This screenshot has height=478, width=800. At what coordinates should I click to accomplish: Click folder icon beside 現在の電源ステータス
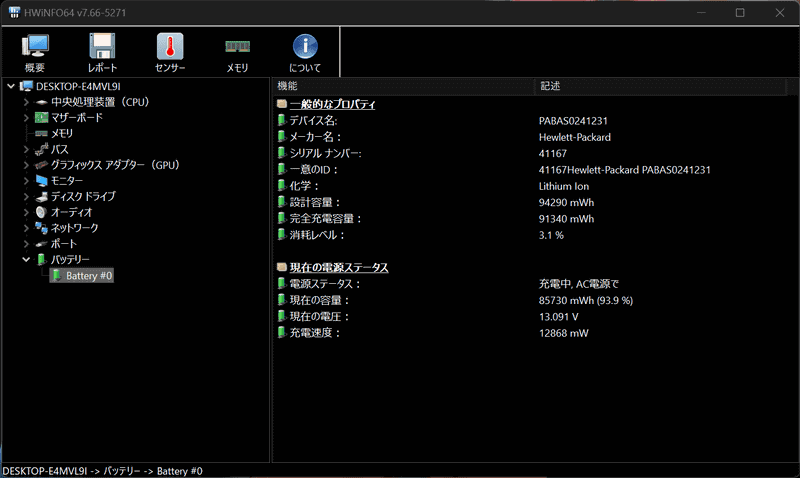point(282,267)
